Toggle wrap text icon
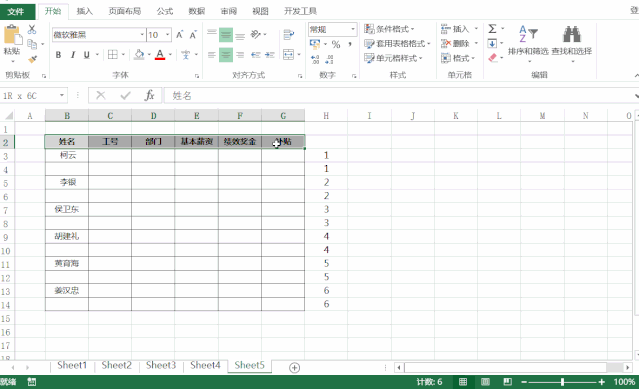The image size is (639, 389). click(x=289, y=35)
